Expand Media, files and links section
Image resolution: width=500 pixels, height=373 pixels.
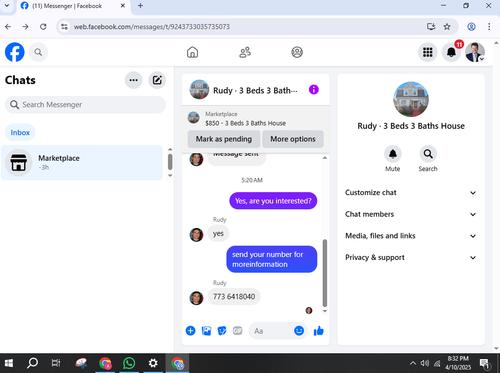click(x=411, y=236)
